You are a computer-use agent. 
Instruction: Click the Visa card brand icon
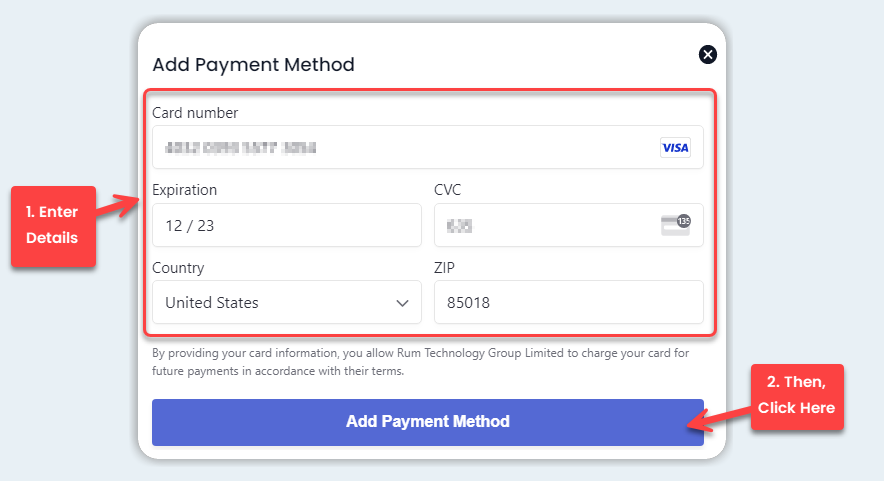pyautogui.click(x=675, y=148)
